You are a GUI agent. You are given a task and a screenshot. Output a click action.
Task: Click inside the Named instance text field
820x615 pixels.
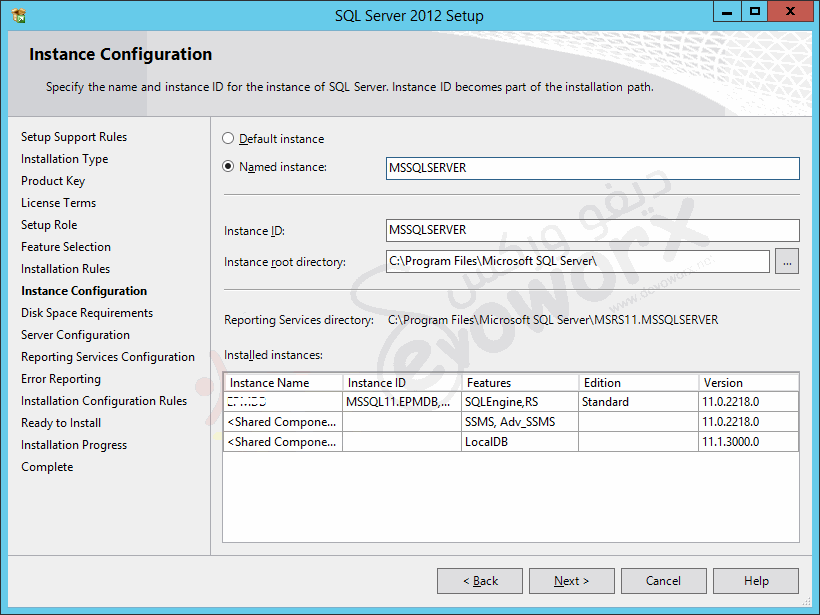[x=592, y=168]
